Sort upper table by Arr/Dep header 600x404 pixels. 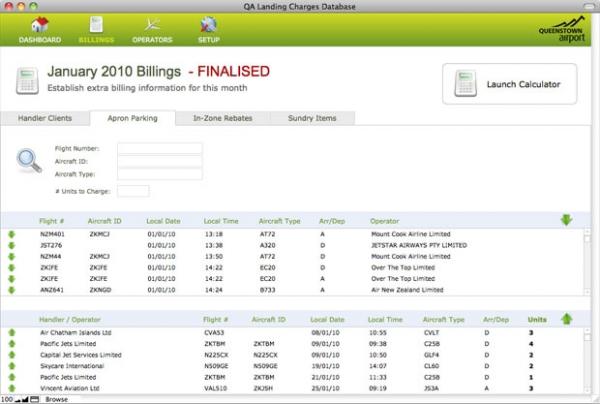332,221
